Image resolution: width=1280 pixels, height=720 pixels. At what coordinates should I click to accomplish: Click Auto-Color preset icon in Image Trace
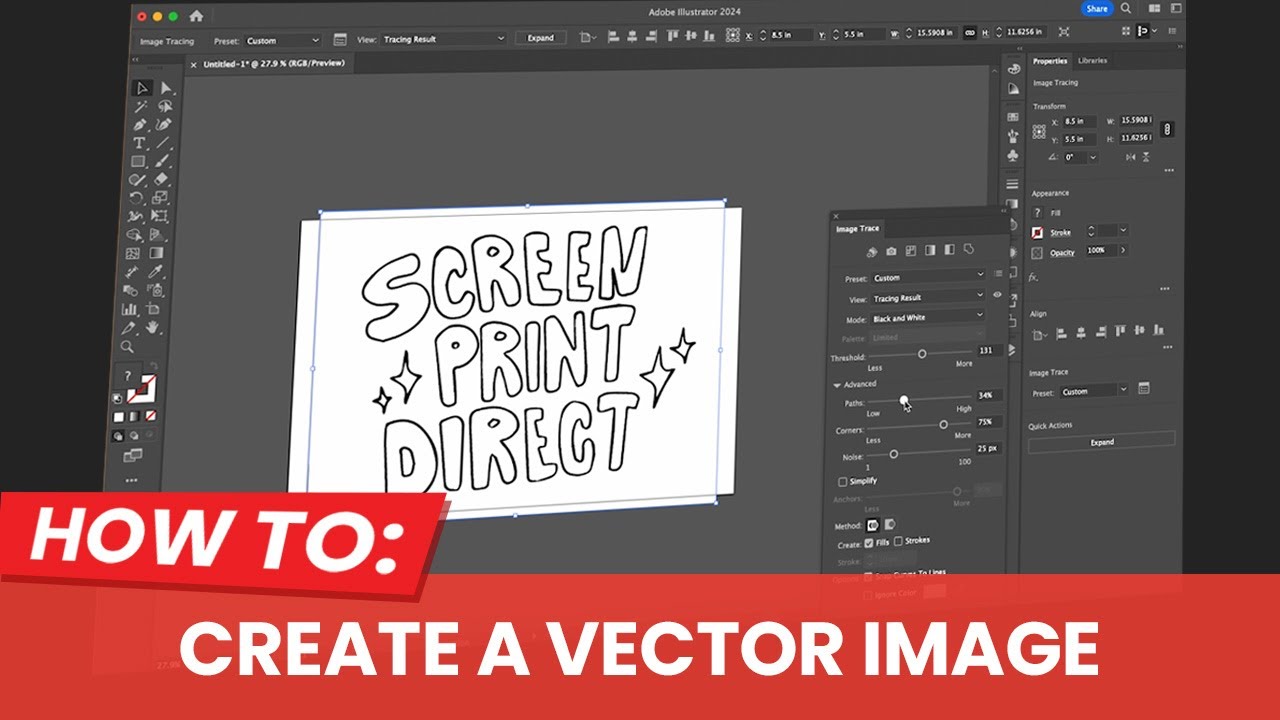pos(872,251)
